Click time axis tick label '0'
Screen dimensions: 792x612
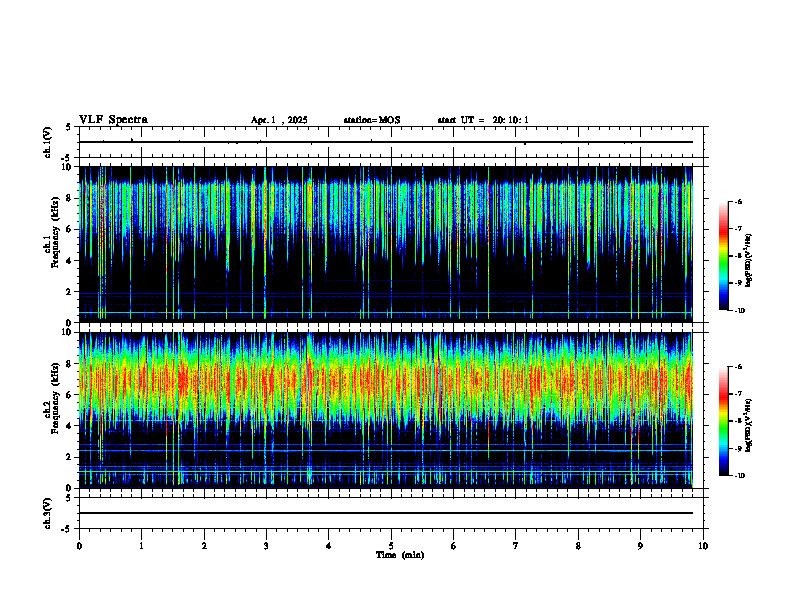coord(79,546)
